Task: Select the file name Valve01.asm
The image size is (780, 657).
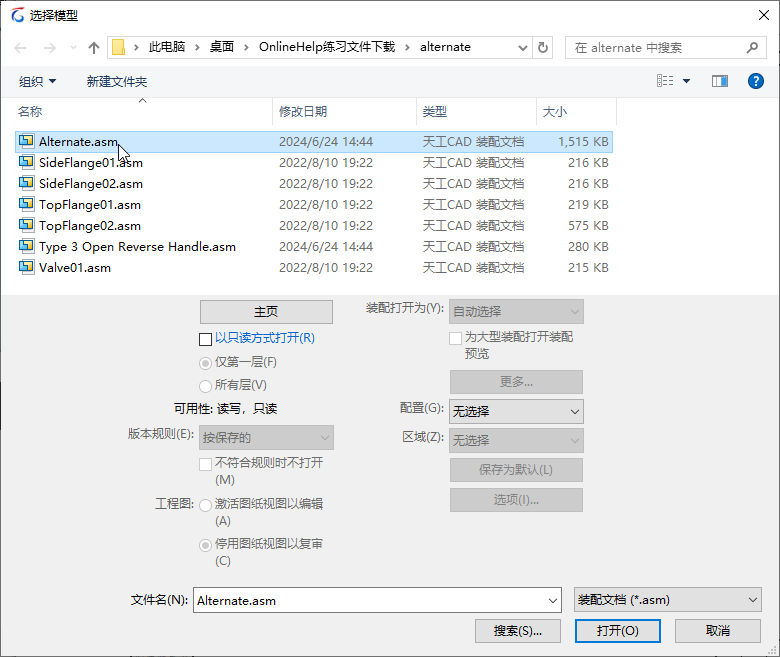Action: click(x=75, y=268)
